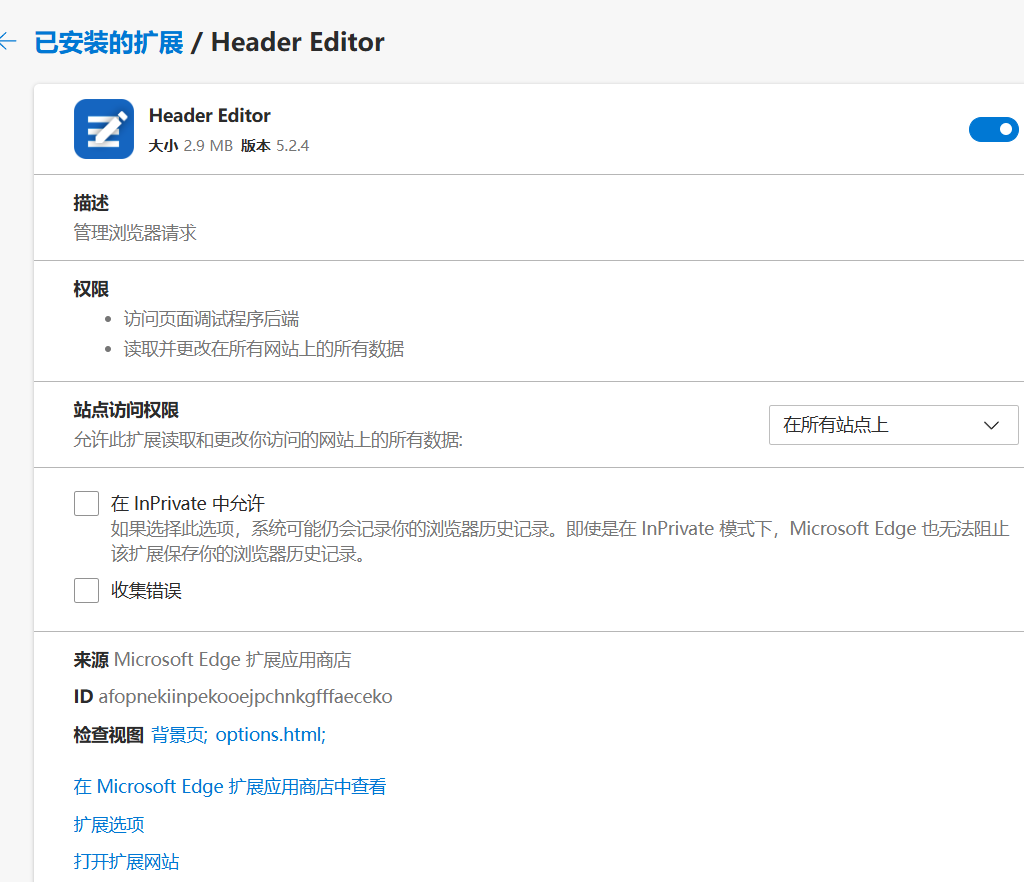Open the 在所有站点上 site access dropdown
The height and width of the screenshot is (882, 1024).
click(893, 425)
